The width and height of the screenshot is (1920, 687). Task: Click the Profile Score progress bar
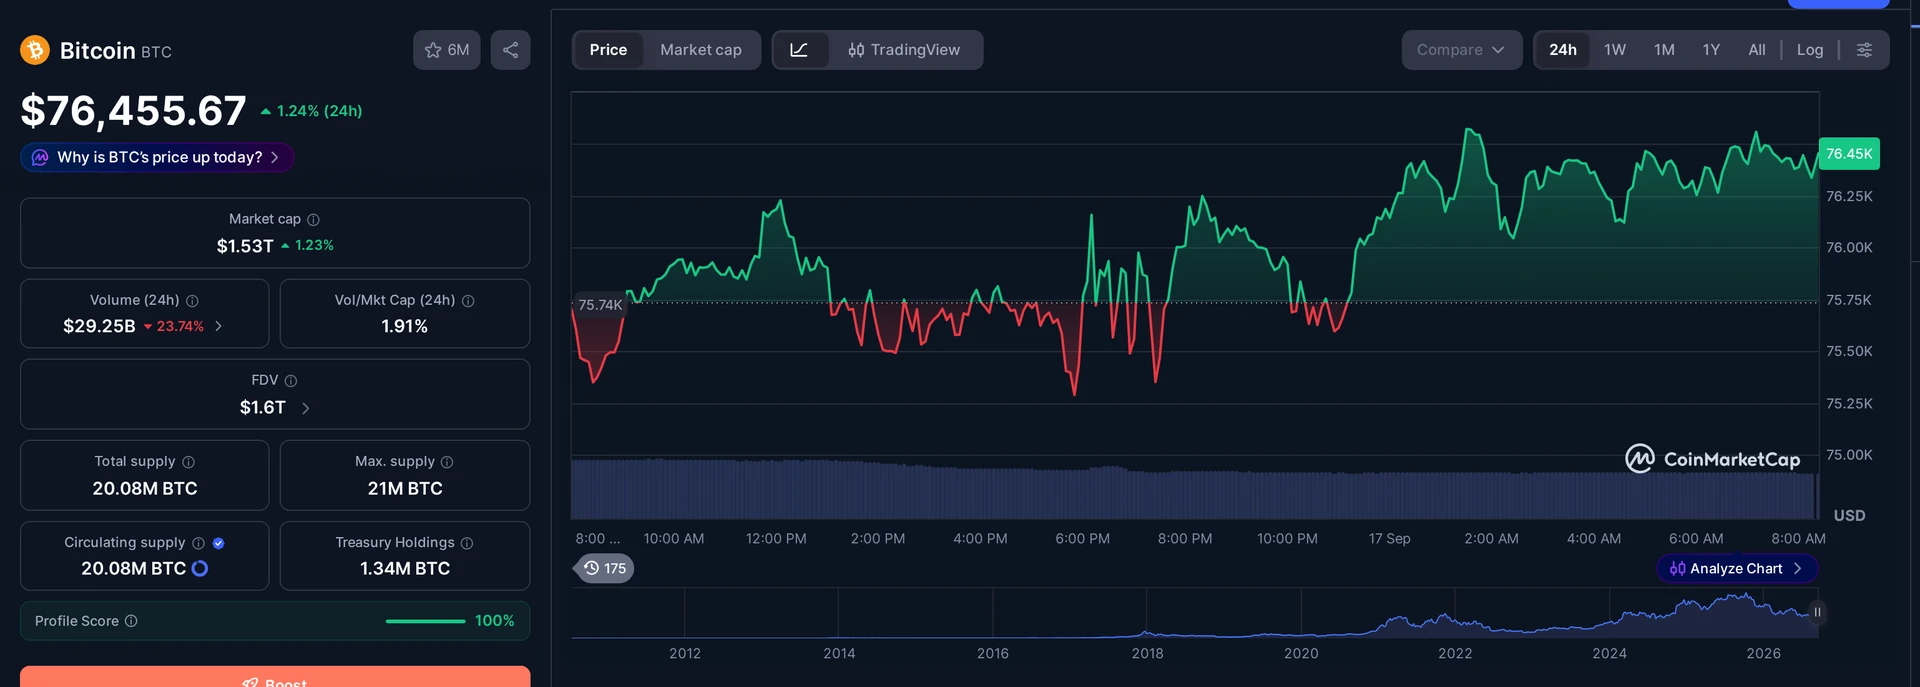click(425, 621)
